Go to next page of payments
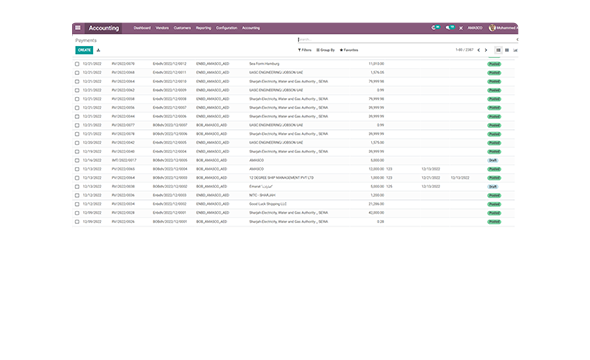Screen dimensions: 590x360 point(486,50)
